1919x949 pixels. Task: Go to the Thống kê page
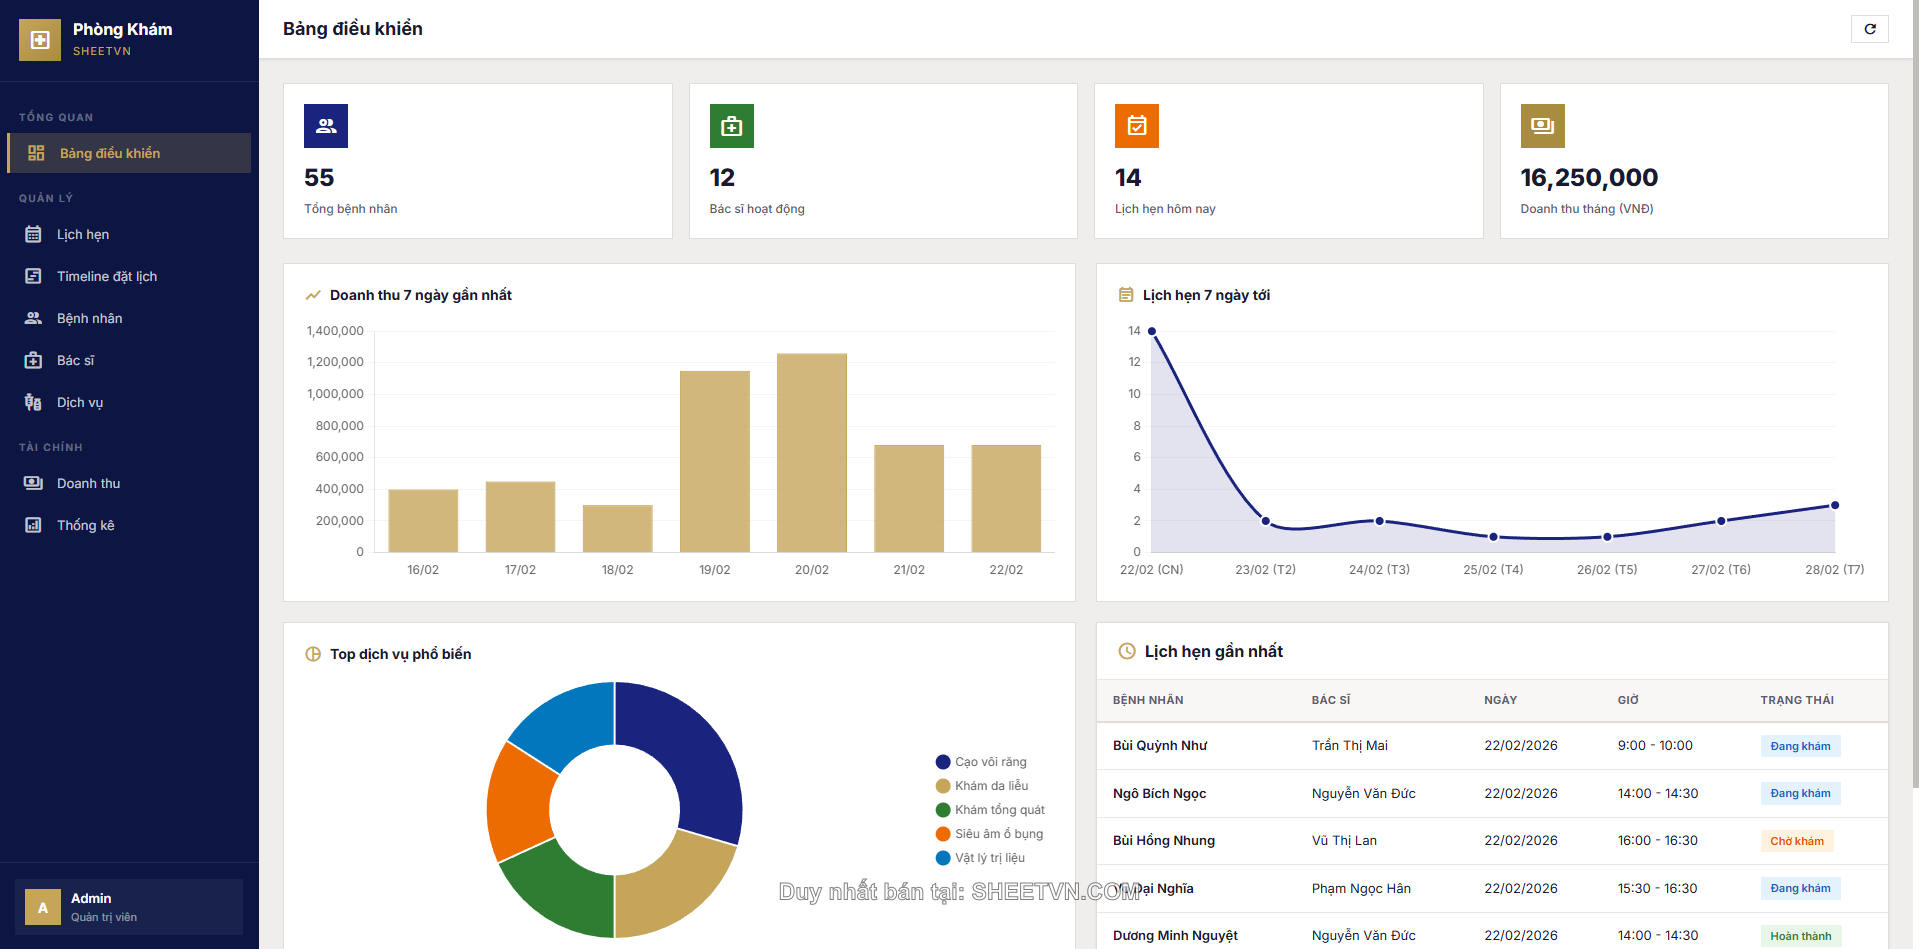85,525
